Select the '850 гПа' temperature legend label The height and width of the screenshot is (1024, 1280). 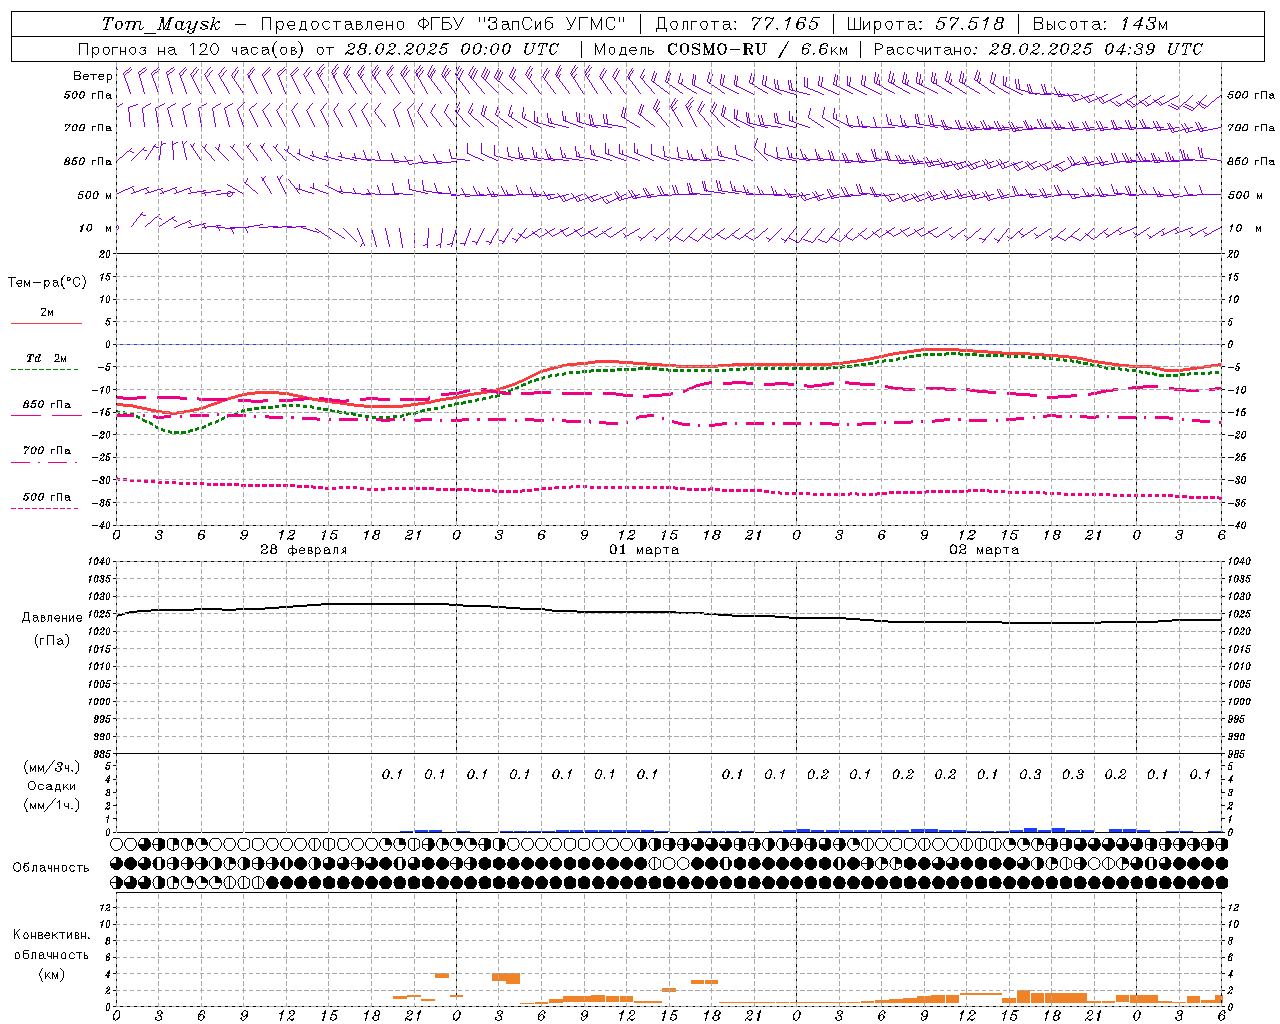[x=47, y=405]
